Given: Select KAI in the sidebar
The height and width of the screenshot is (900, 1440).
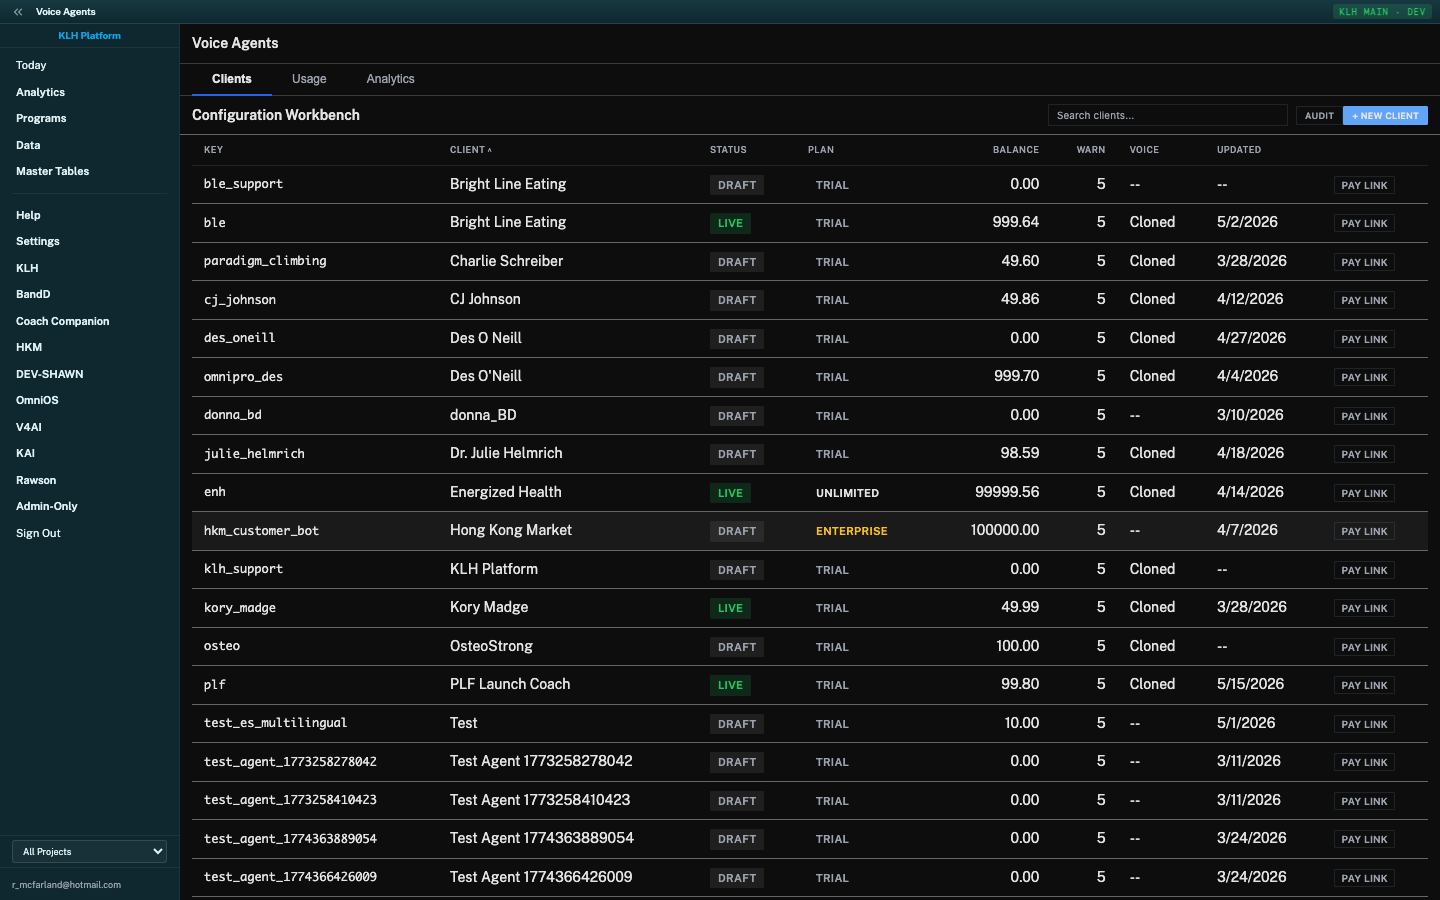Looking at the screenshot, I should (25, 453).
